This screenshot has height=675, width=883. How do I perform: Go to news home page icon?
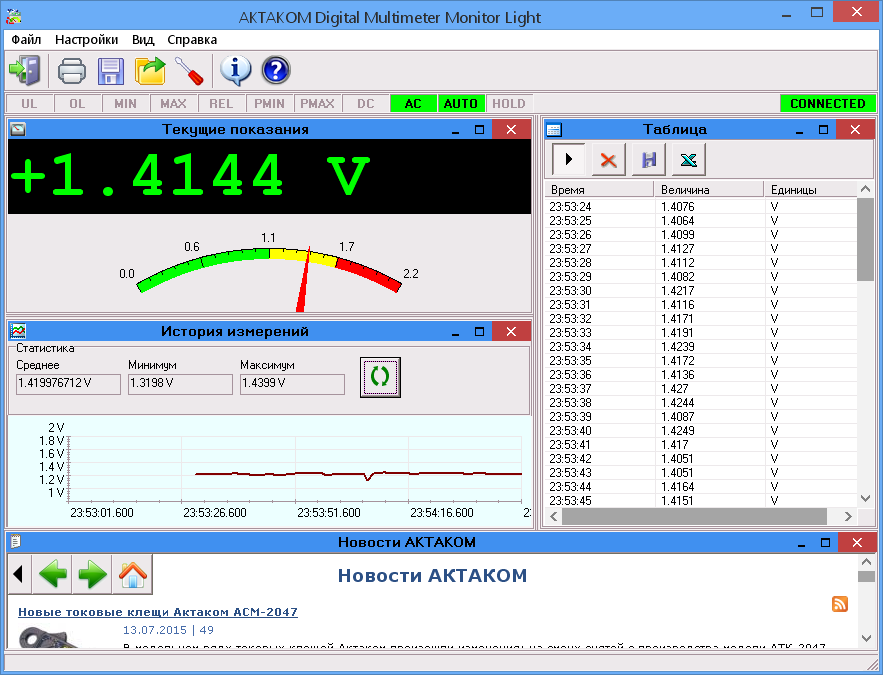pyautogui.click(x=133, y=575)
